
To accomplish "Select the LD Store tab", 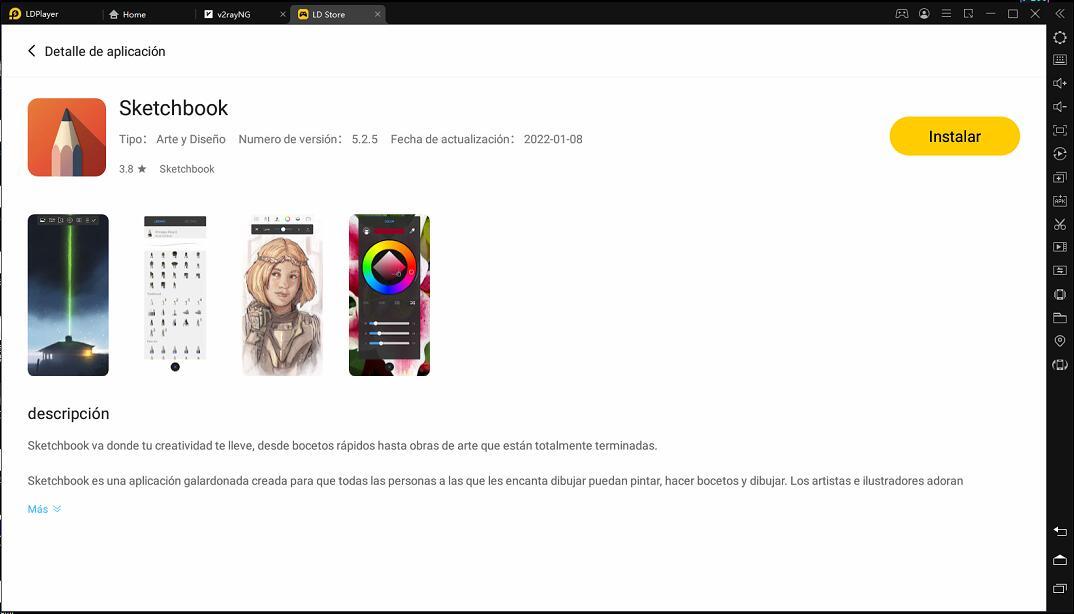I will (x=329, y=14).
